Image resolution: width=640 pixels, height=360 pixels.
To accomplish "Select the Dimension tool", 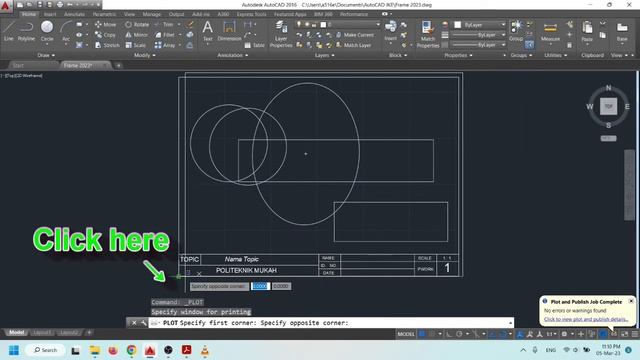I will (x=229, y=31).
